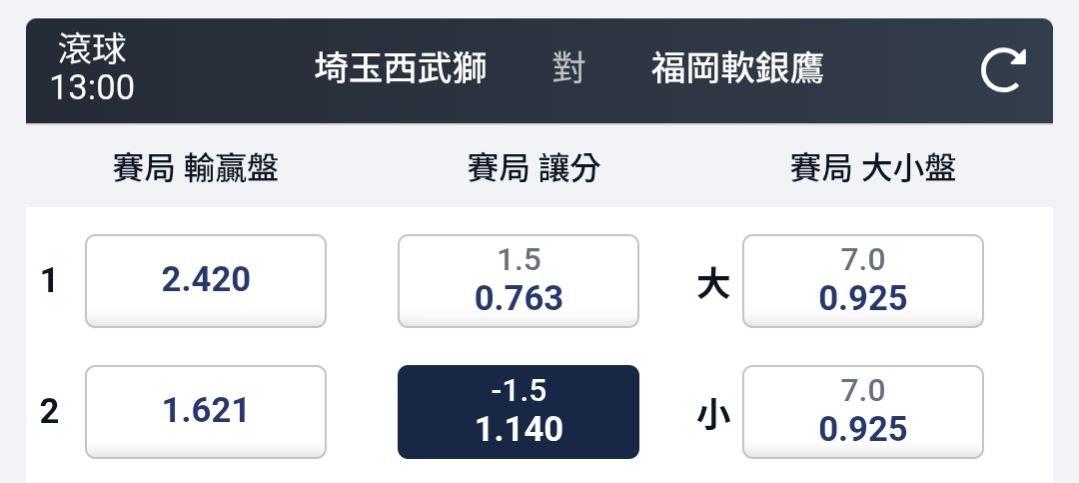Click the 埼玉西武獅 team name
Screen dimensions: 1079x483
(x=400, y=69)
